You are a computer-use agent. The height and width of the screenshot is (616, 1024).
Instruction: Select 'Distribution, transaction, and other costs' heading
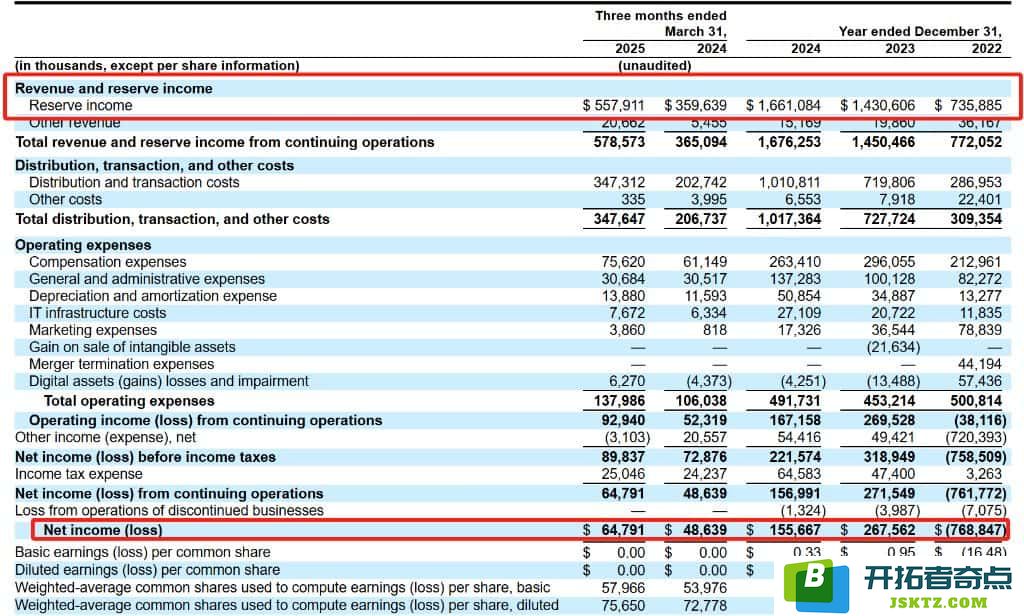154,165
